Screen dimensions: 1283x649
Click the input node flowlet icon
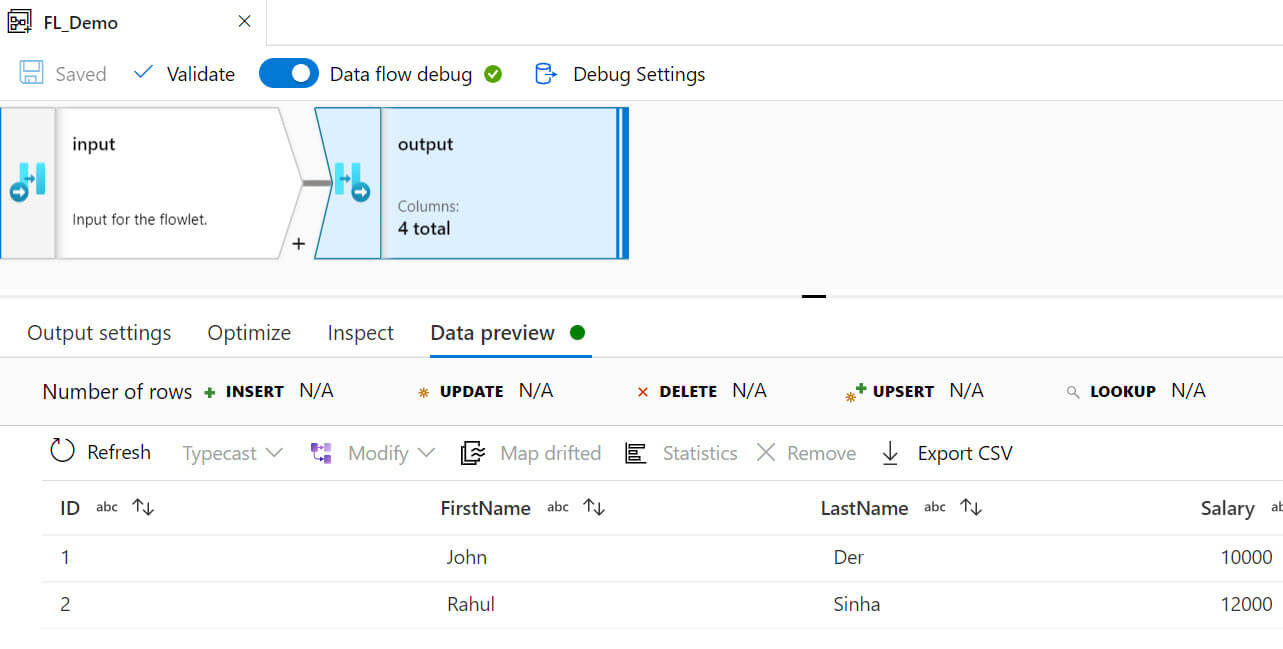click(x=27, y=183)
